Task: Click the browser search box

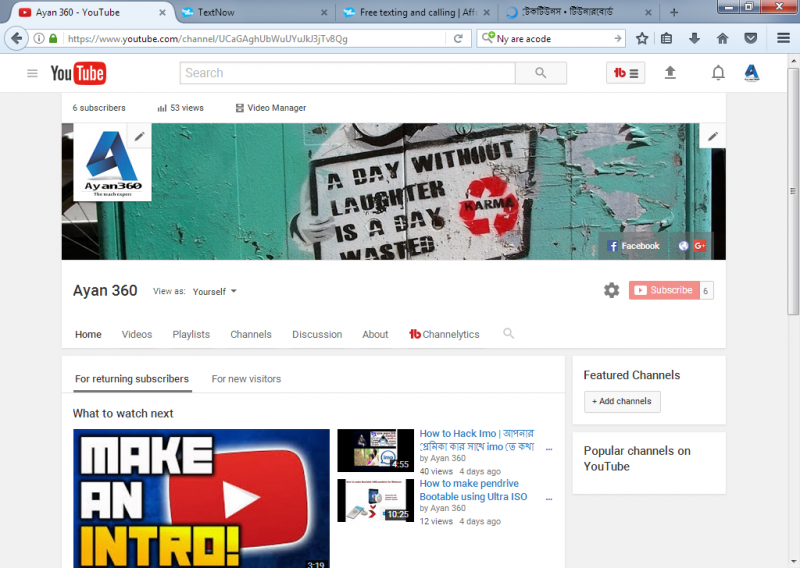Action: 553,39
